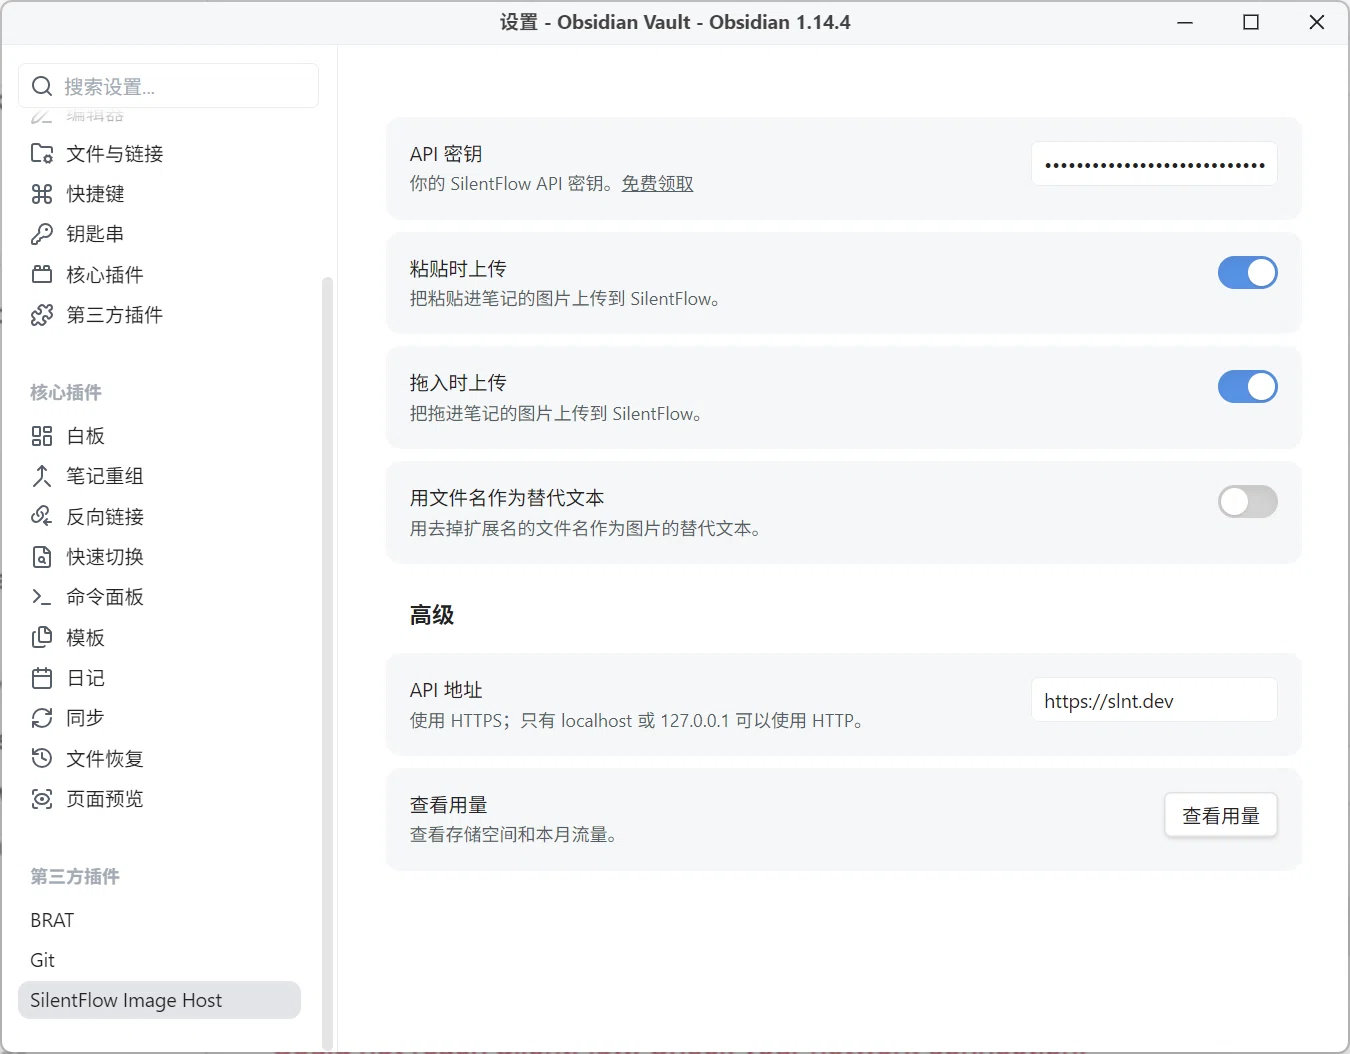Open 核心插件 settings entry text
The height and width of the screenshot is (1054, 1350).
pyautogui.click(x=105, y=274)
